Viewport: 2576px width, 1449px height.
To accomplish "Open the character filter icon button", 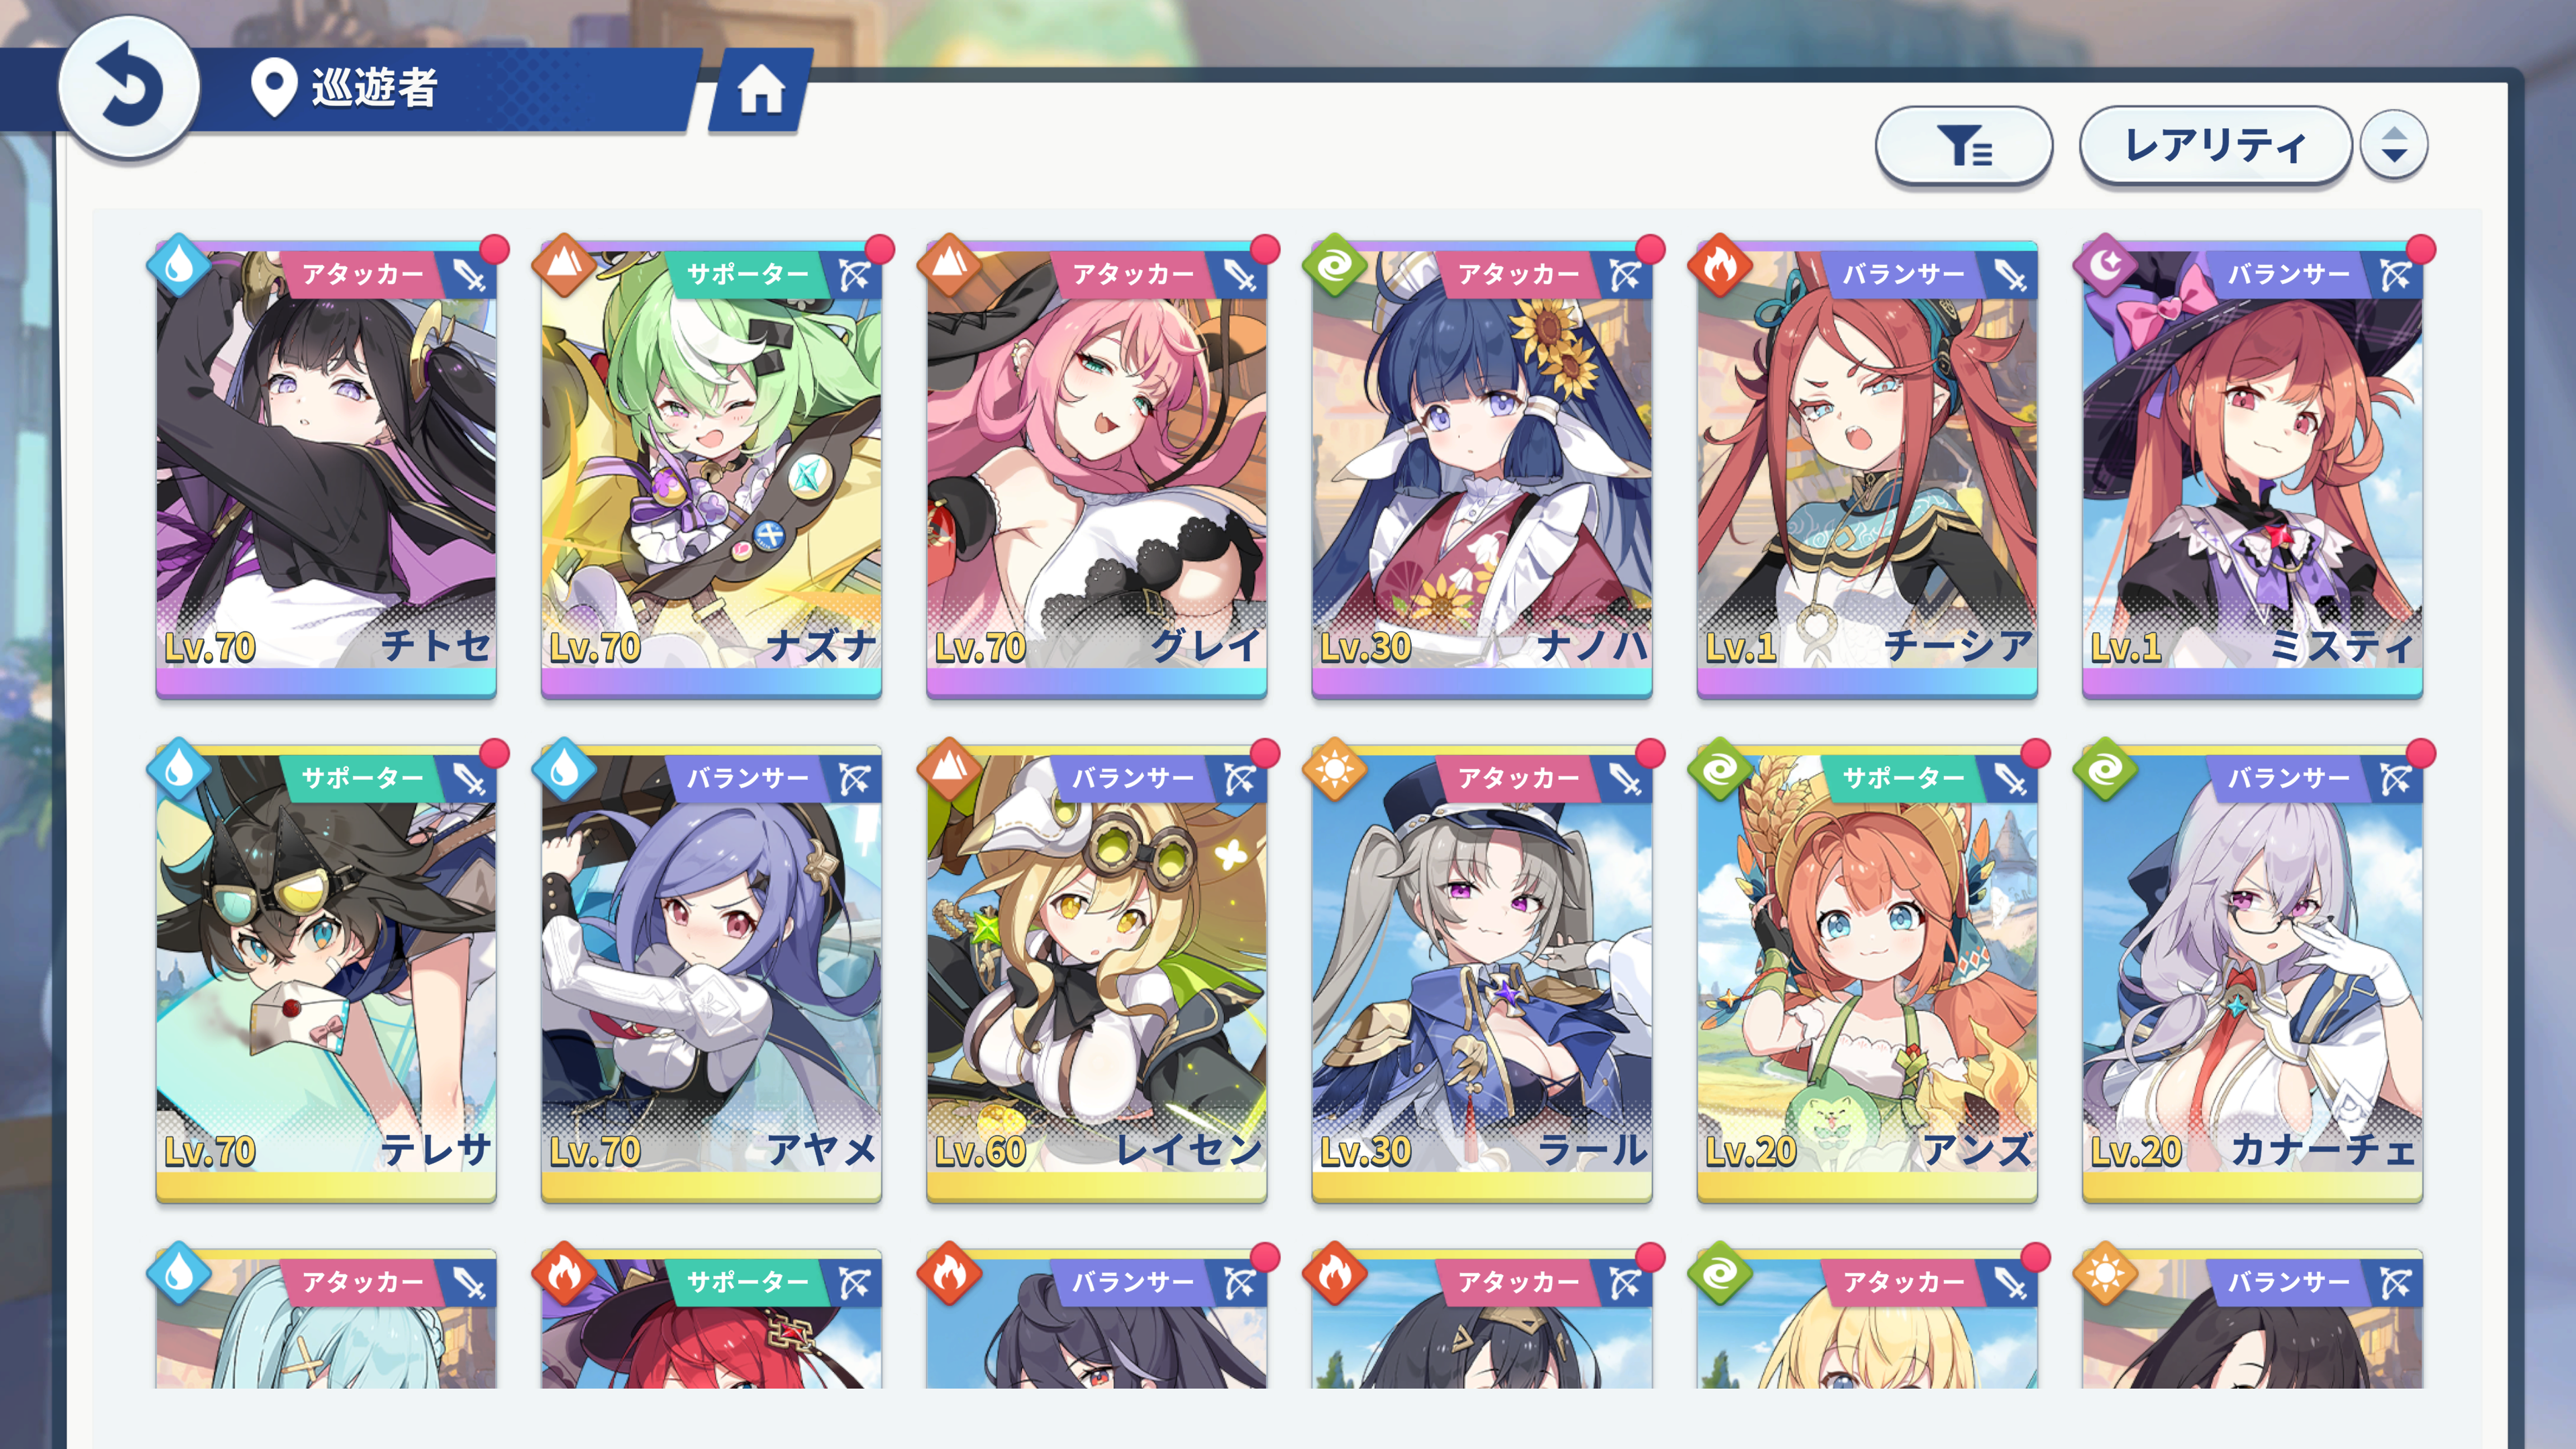I will tap(1963, 146).
